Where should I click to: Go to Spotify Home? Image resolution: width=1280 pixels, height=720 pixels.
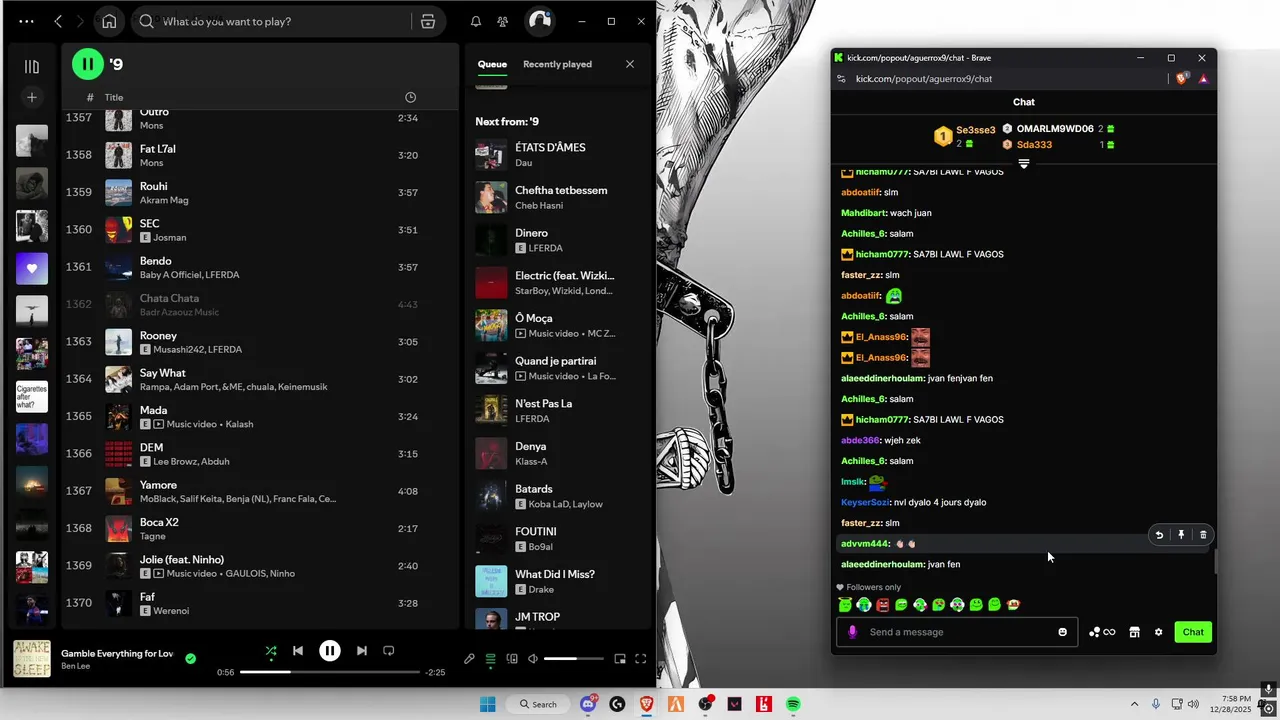(109, 21)
